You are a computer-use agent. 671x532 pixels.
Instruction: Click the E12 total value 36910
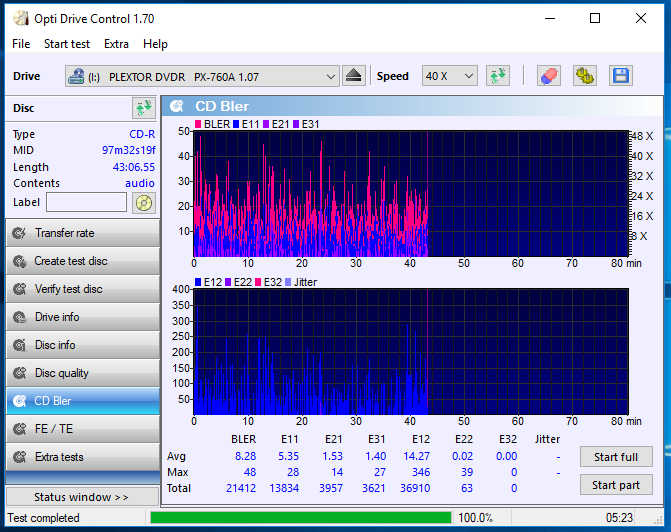tap(415, 488)
